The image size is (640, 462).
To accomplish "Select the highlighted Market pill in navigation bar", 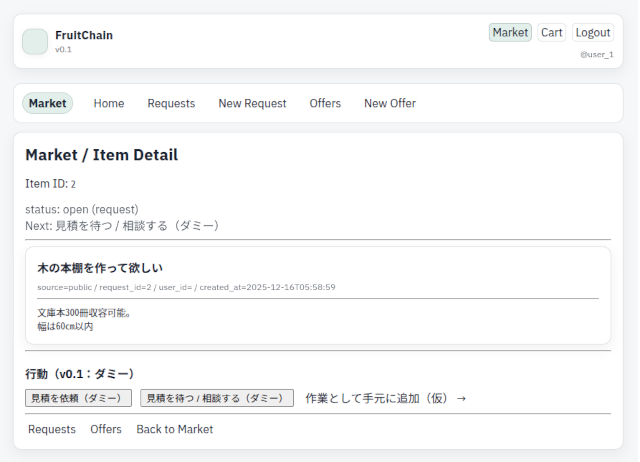I will click(x=48, y=103).
